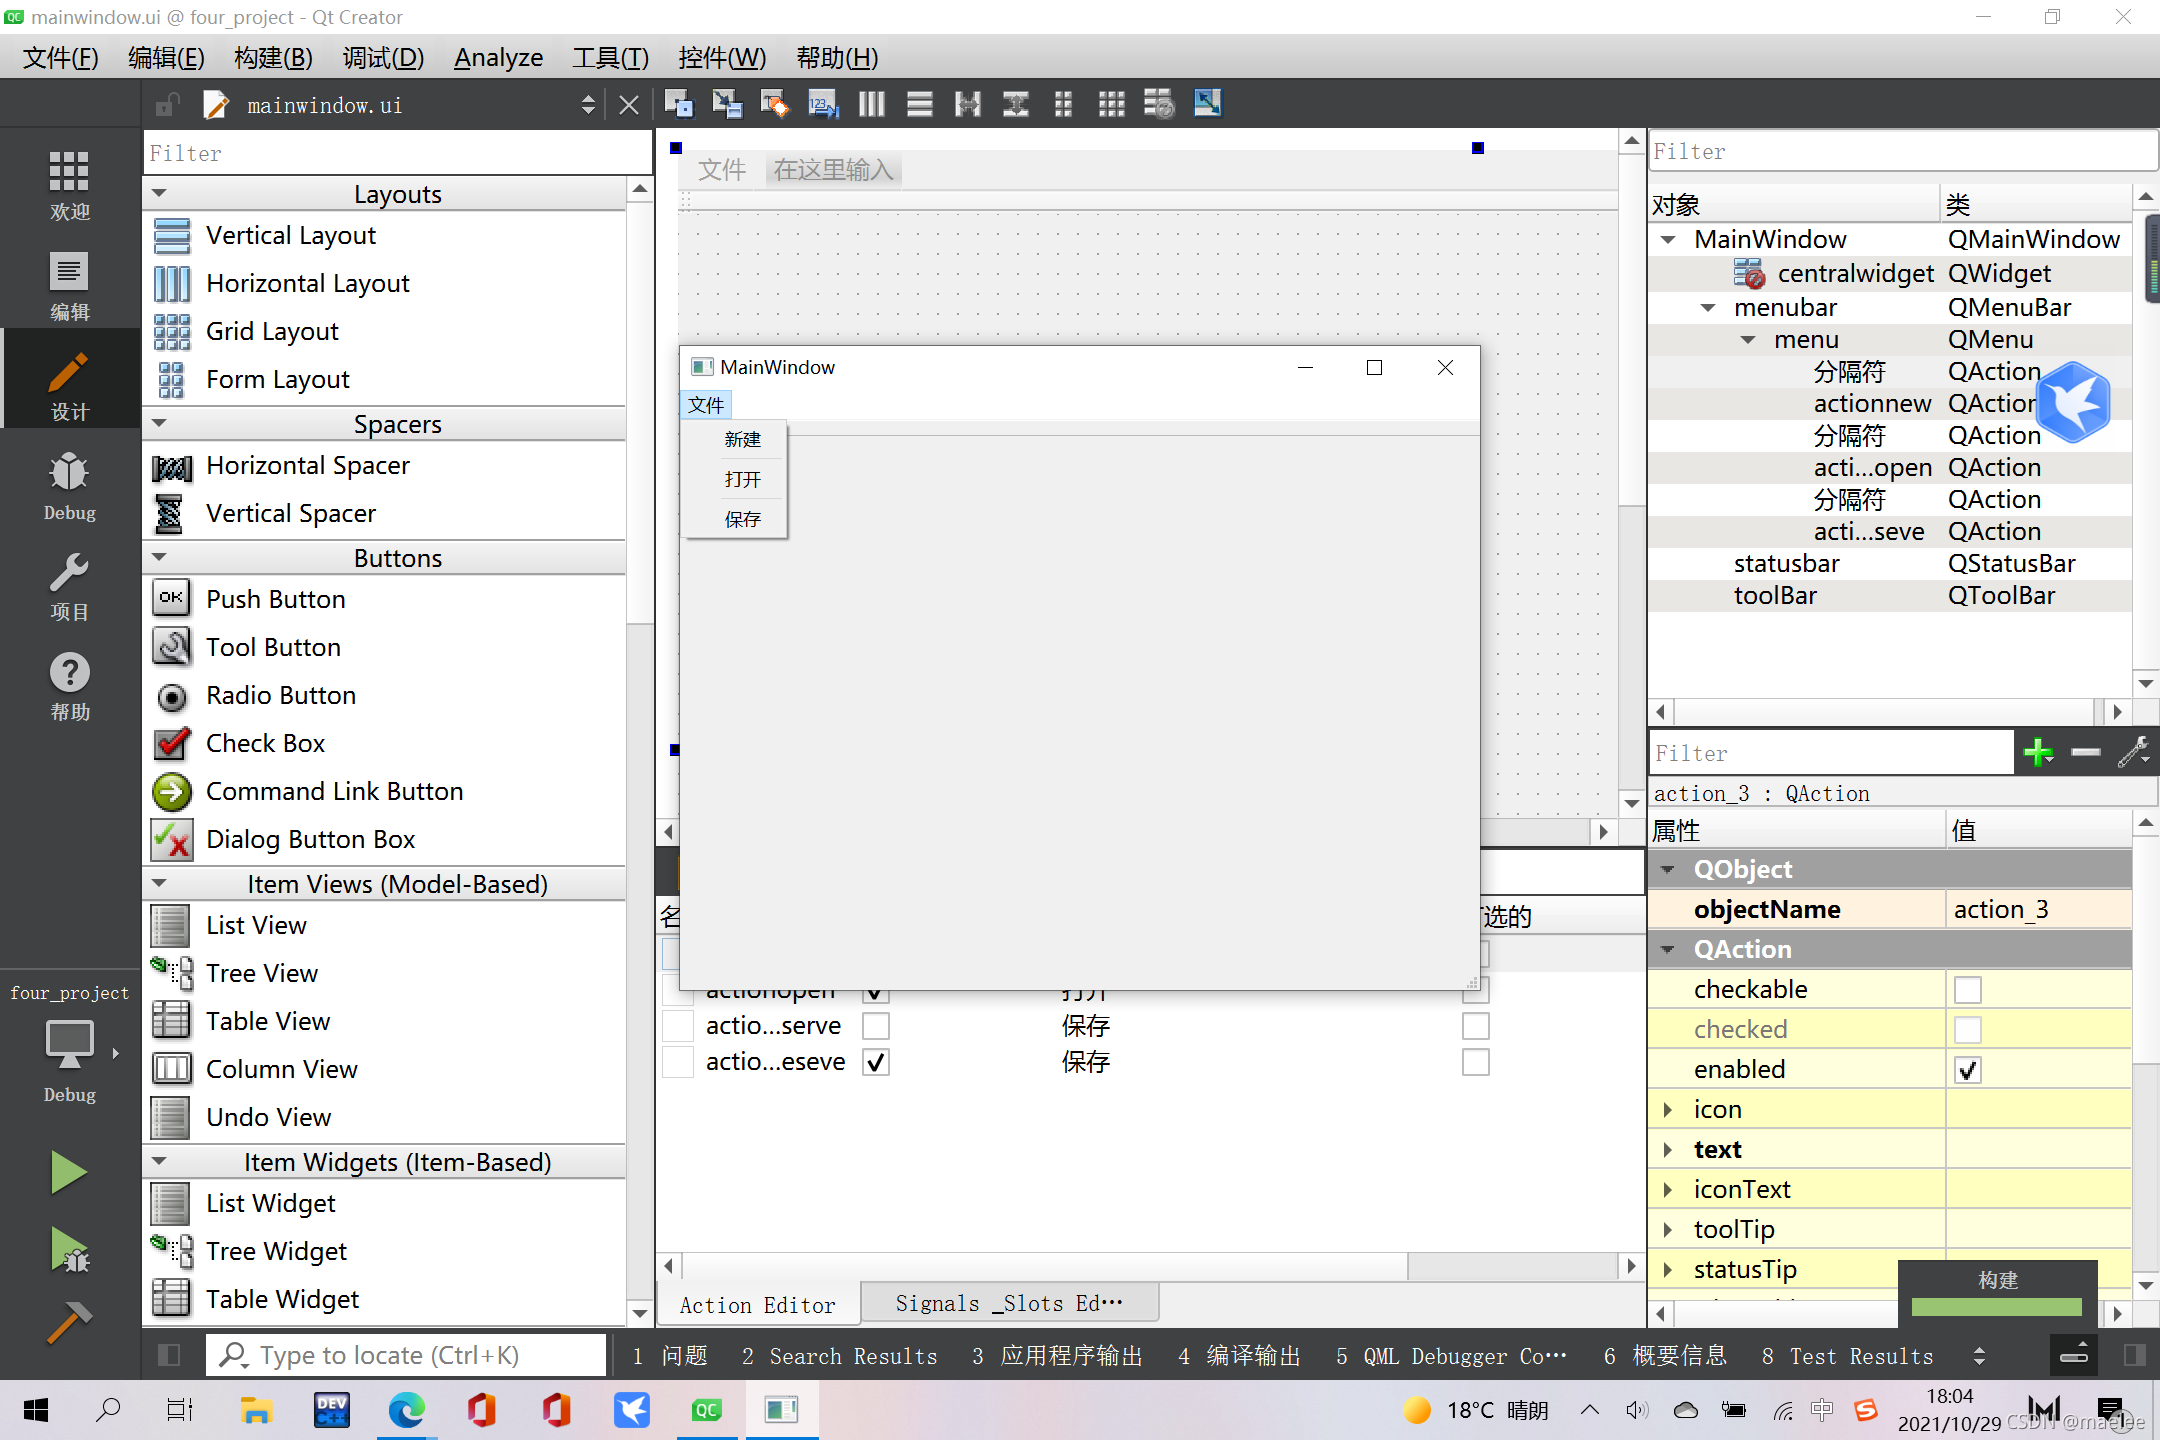
Task: Open the Debug mode in sidebar
Action: pyautogui.click(x=69, y=485)
